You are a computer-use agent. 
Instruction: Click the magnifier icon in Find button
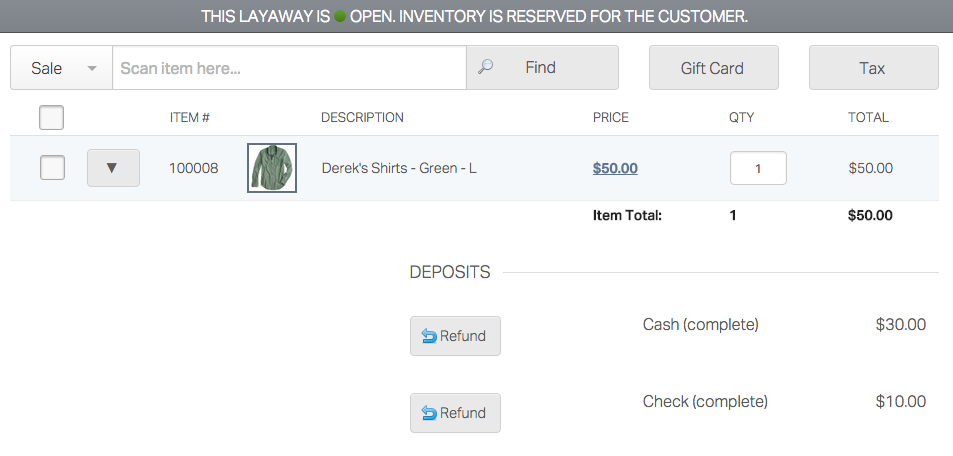486,68
